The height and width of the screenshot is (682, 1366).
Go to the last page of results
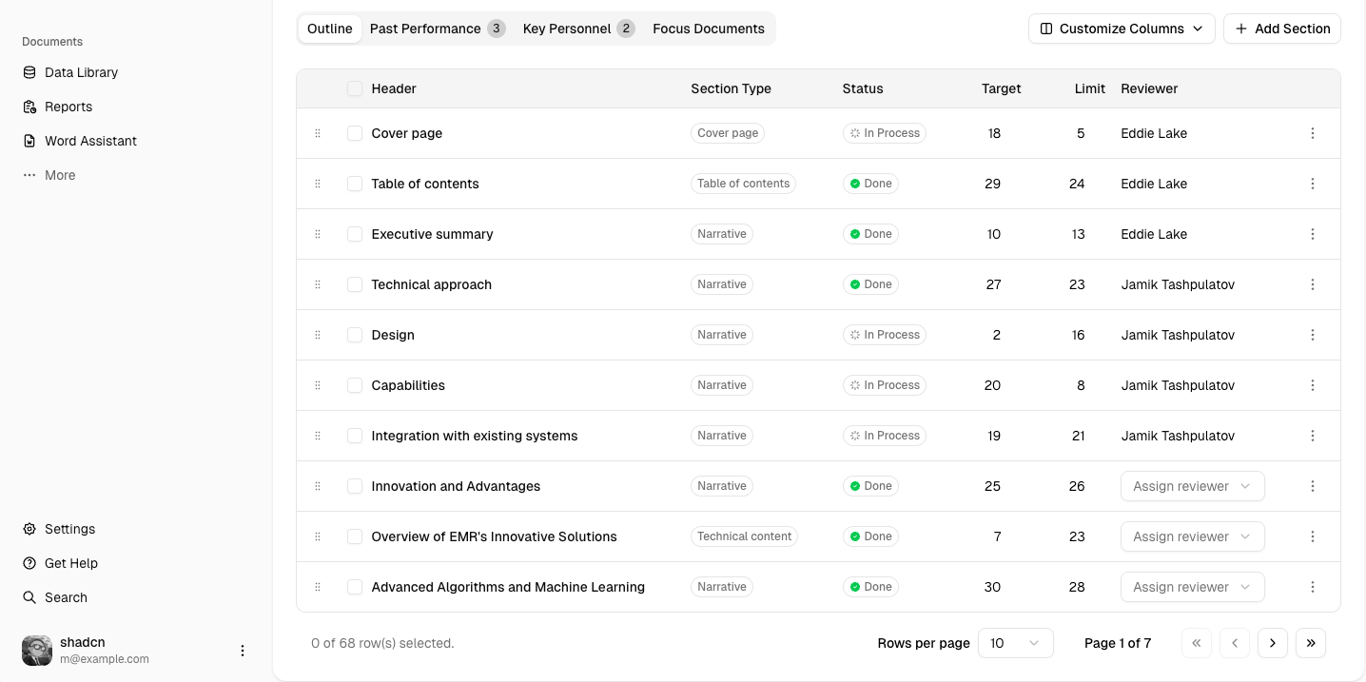[1310, 643]
